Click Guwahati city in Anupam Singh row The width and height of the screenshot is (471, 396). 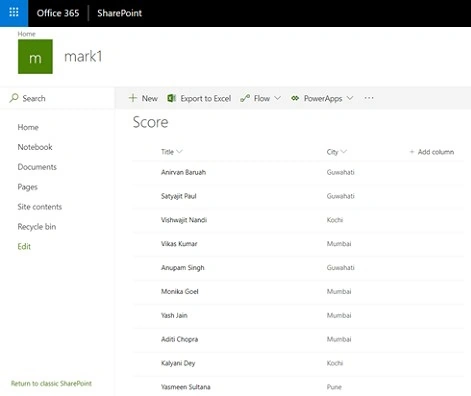point(340,268)
